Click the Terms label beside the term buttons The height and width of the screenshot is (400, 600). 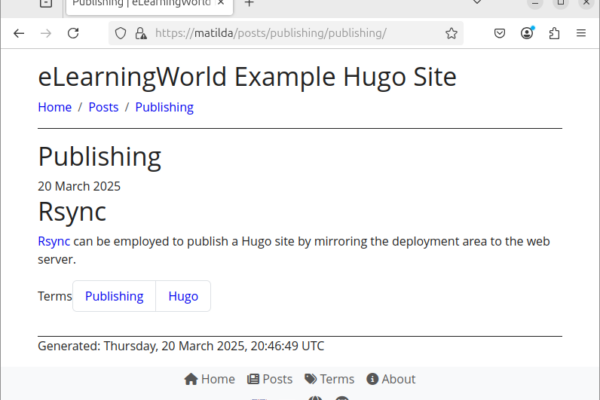(55, 296)
